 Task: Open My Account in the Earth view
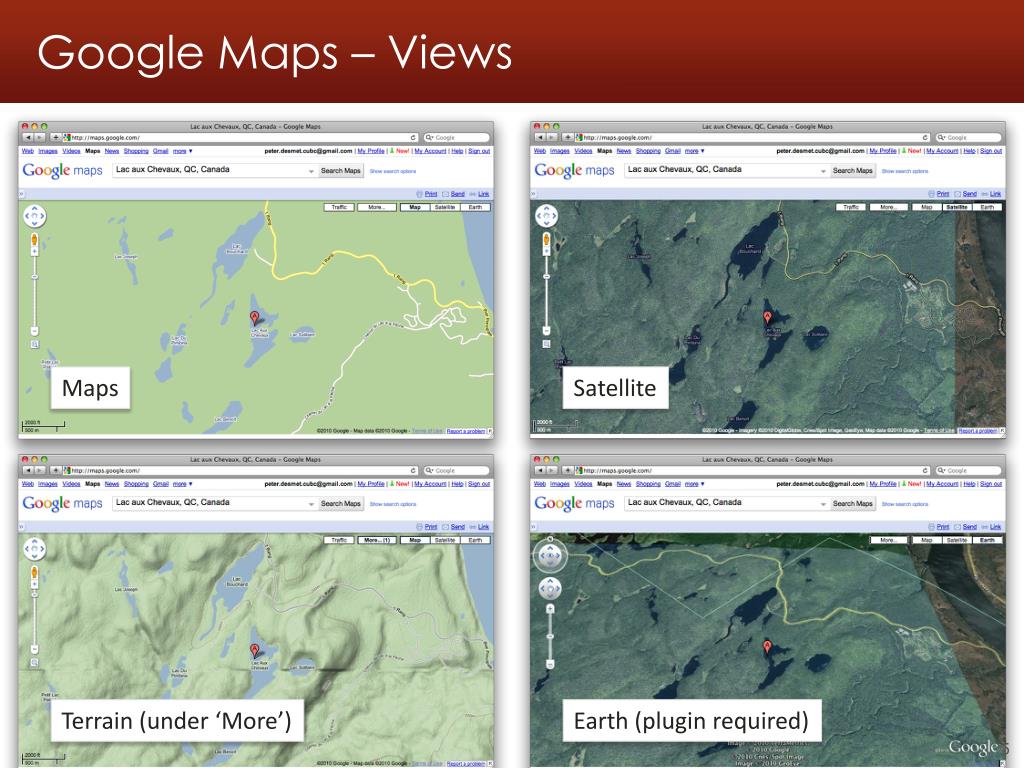tap(942, 485)
